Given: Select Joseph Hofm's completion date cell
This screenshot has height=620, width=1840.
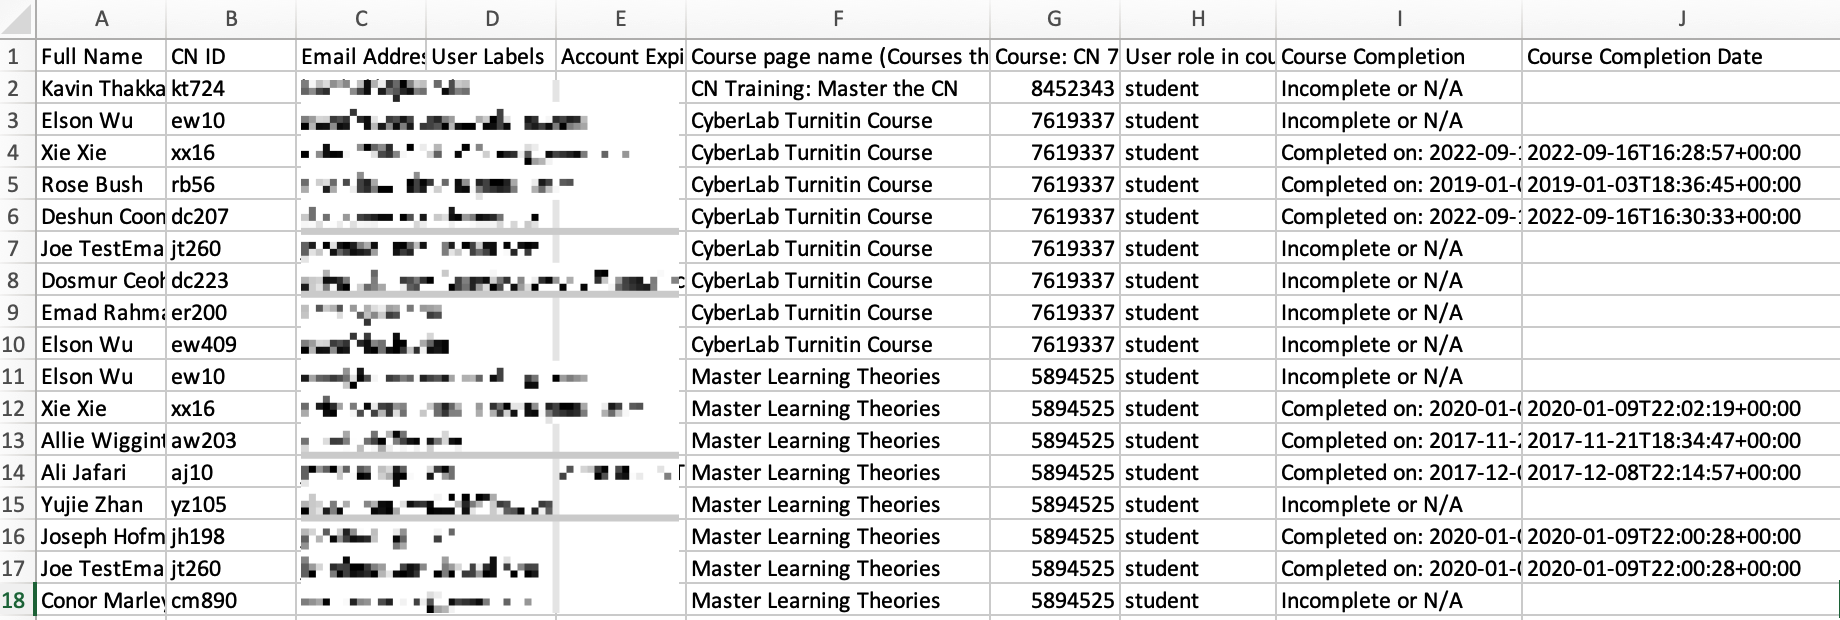Looking at the screenshot, I should [x=1681, y=536].
